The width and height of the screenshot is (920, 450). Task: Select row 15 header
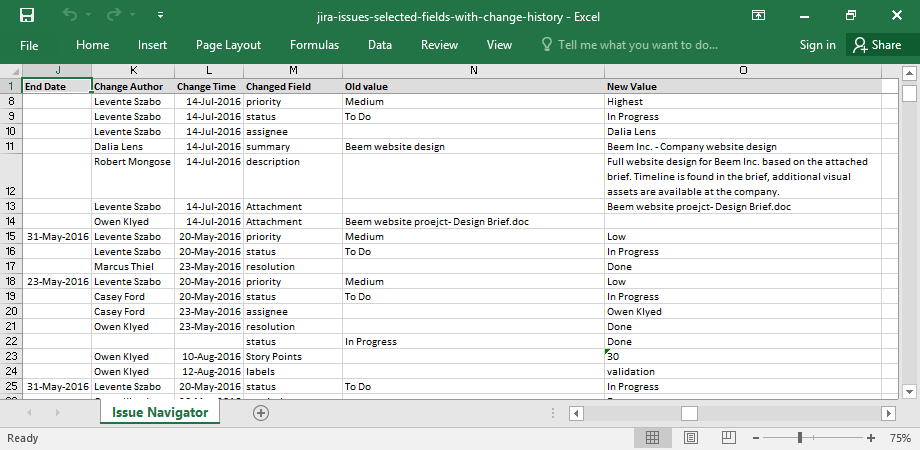point(11,236)
